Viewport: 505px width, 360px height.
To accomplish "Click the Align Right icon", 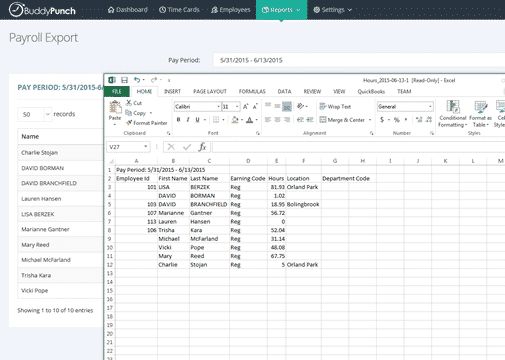I will click(287, 120).
